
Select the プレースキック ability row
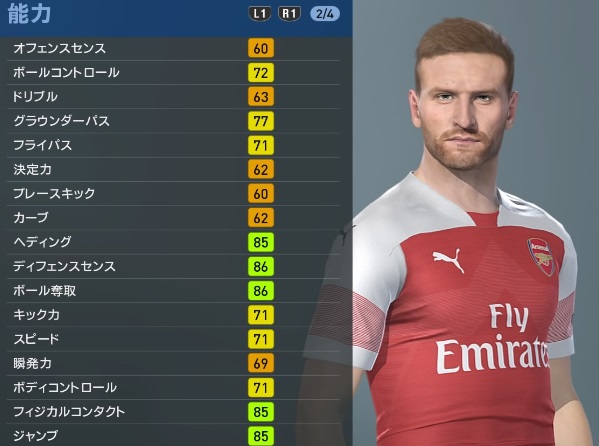click(173, 193)
